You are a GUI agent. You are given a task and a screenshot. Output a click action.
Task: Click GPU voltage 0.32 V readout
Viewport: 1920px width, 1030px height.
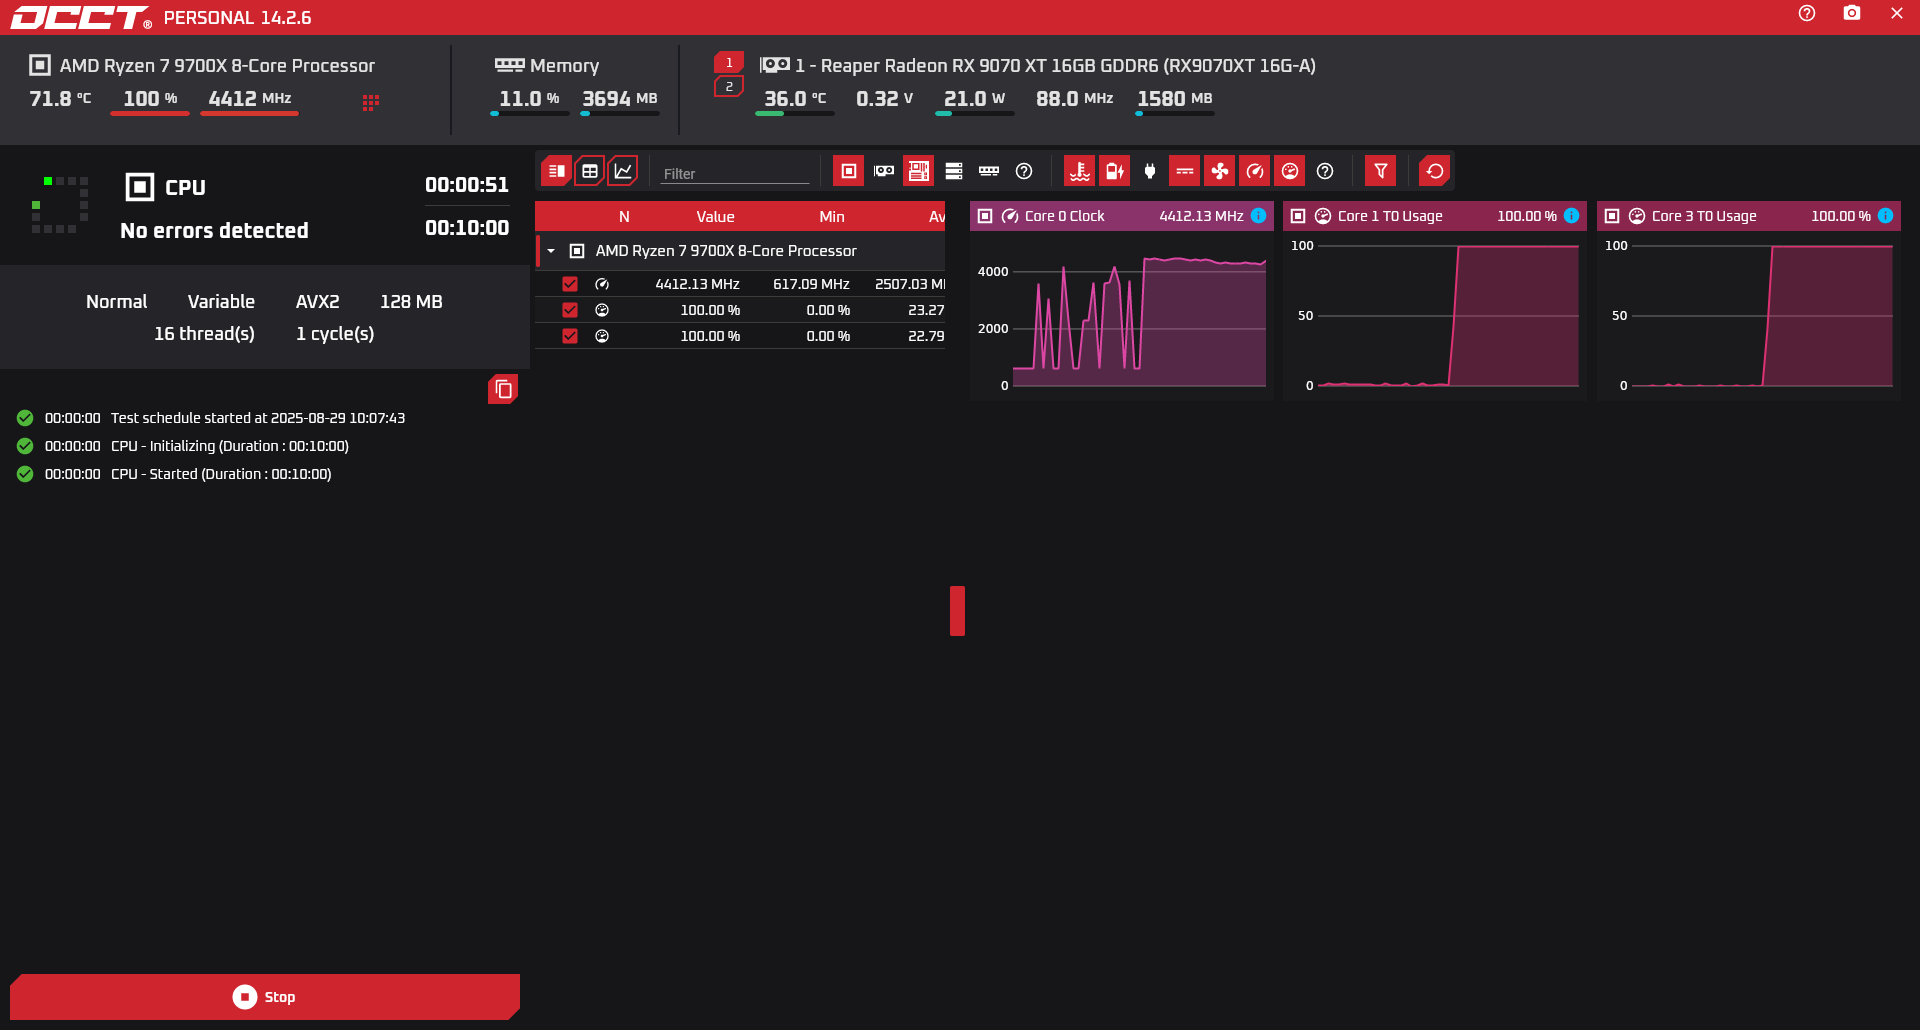[x=884, y=98]
